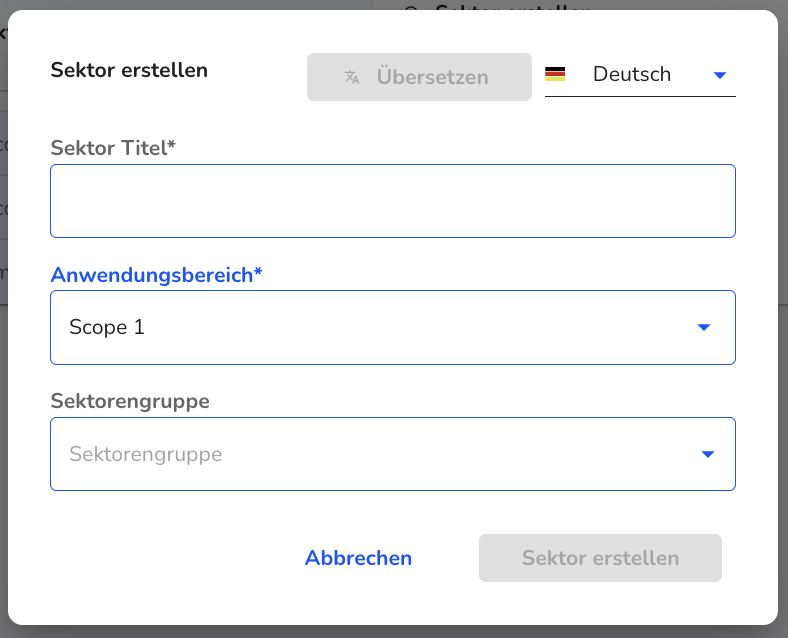Viewport: 788px width, 638px height.
Task: Click the German flag icon
Action: click(555, 74)
